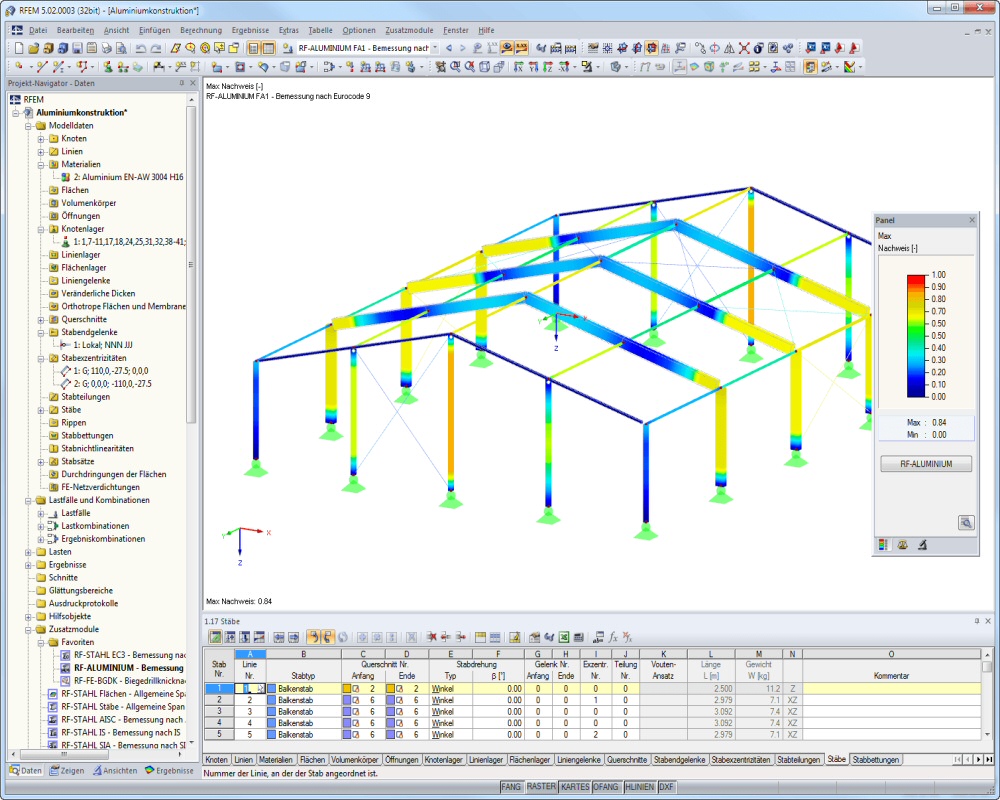
Task: Open the Ansichten navigator tab
Action: [115, 771]
